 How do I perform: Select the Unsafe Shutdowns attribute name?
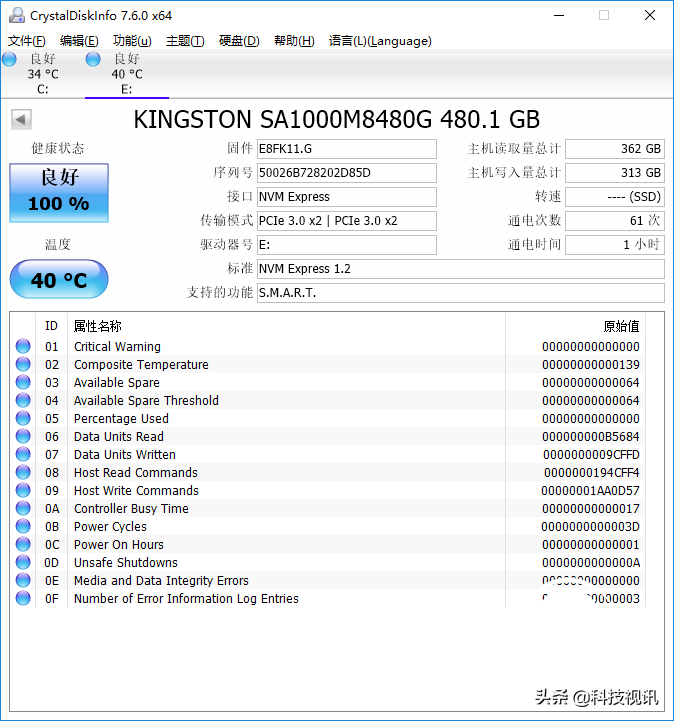pos(126,562)
